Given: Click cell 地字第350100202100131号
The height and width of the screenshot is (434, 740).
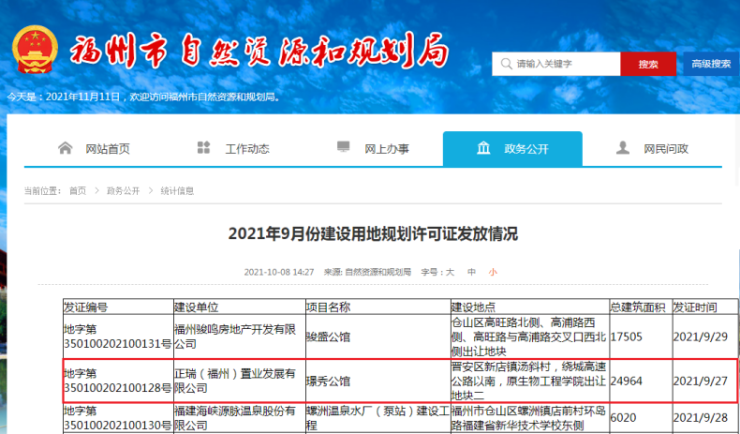Looking at the screenshot, I should [118, 336].
